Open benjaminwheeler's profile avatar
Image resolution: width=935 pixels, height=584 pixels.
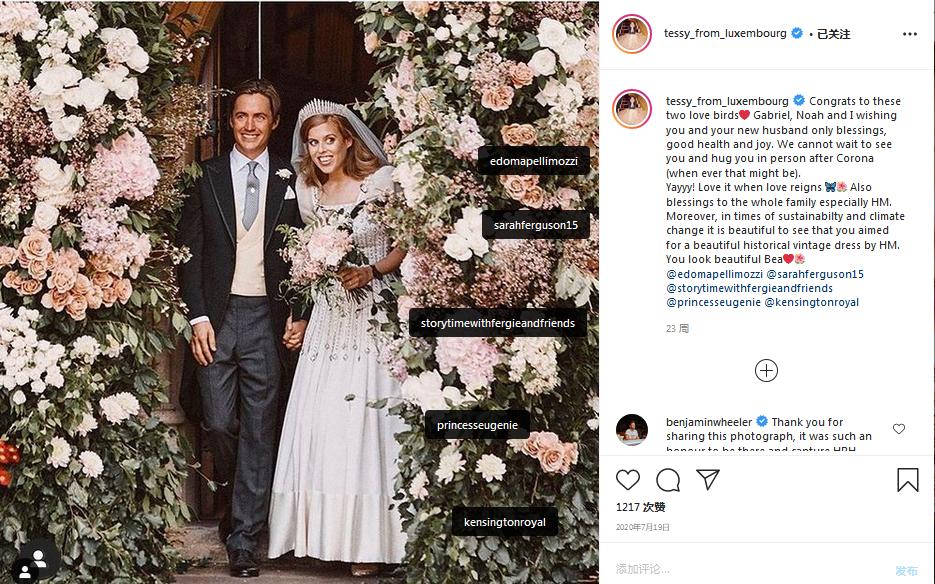pyautogui.click(x=632, y=429)
